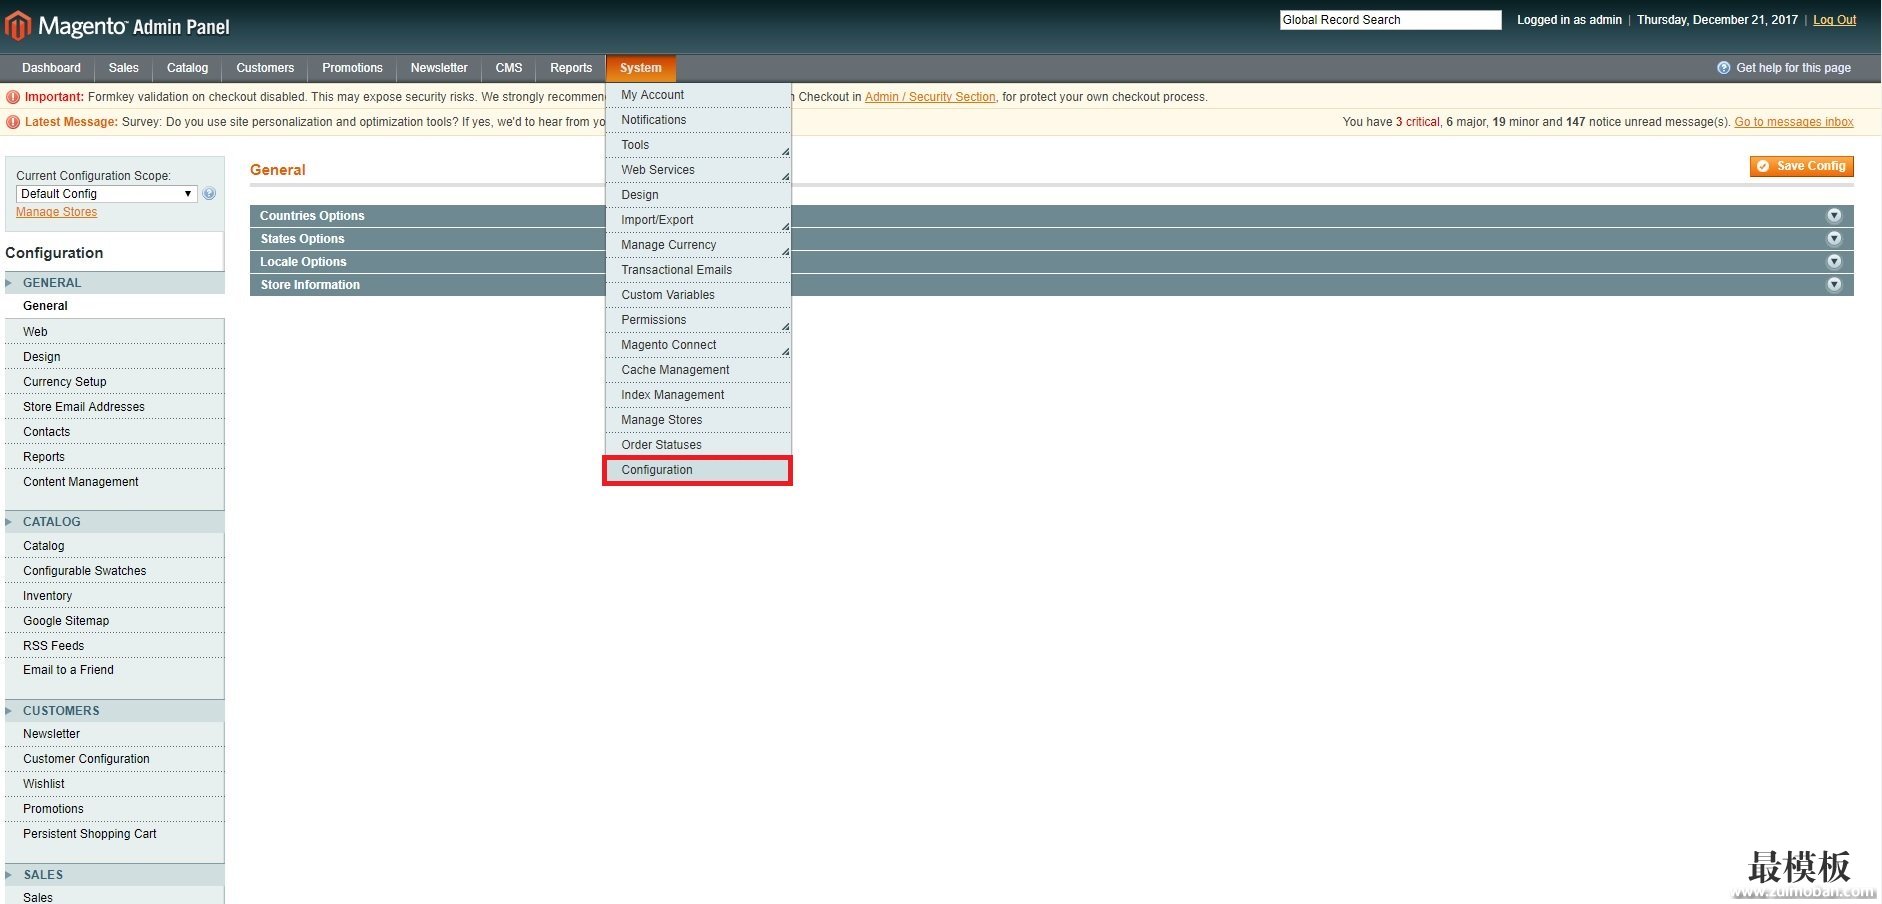
Task: Expand the Locale Options arrow icon
Action: (1834, 262)
